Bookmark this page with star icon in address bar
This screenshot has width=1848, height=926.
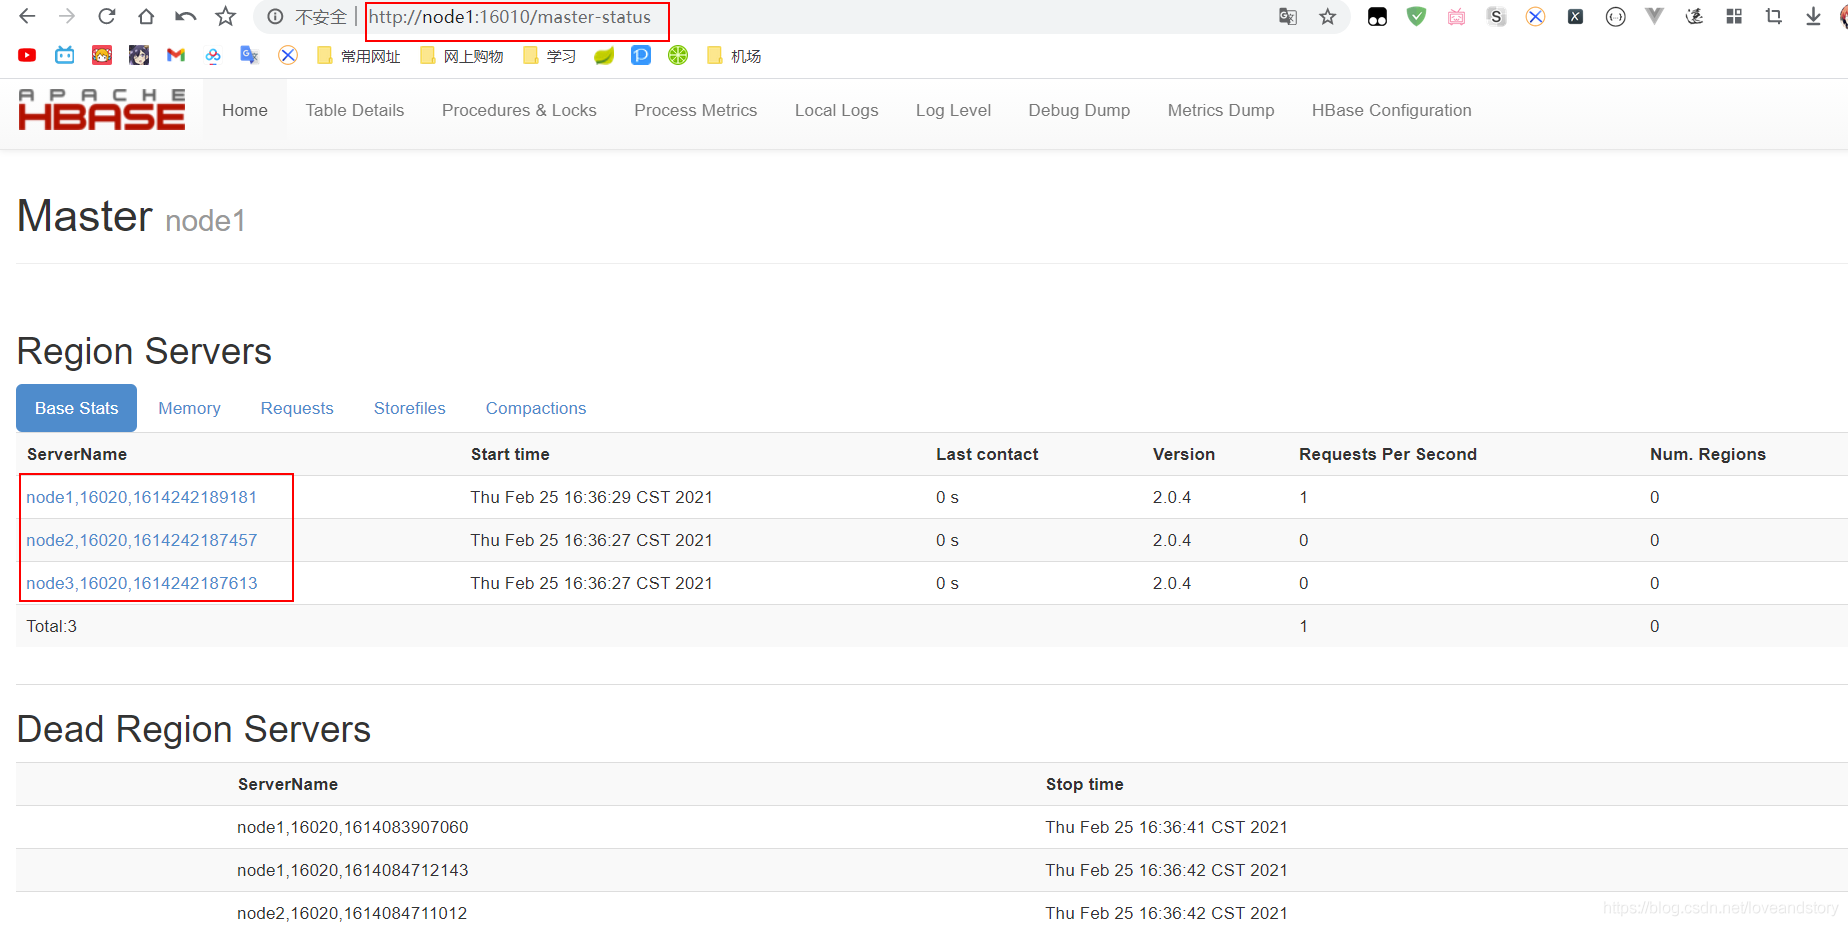(x=1327, y=16)
